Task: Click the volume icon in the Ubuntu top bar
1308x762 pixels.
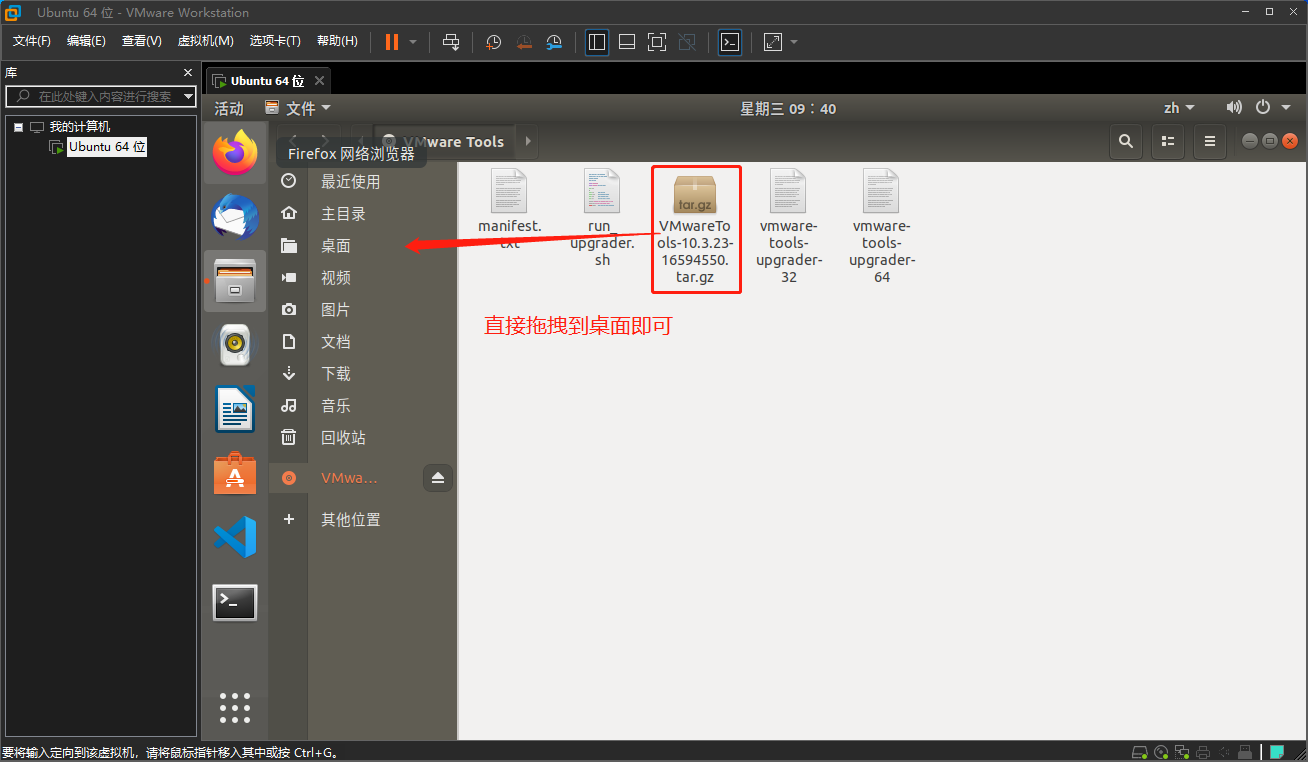Action: point(1234,107)
